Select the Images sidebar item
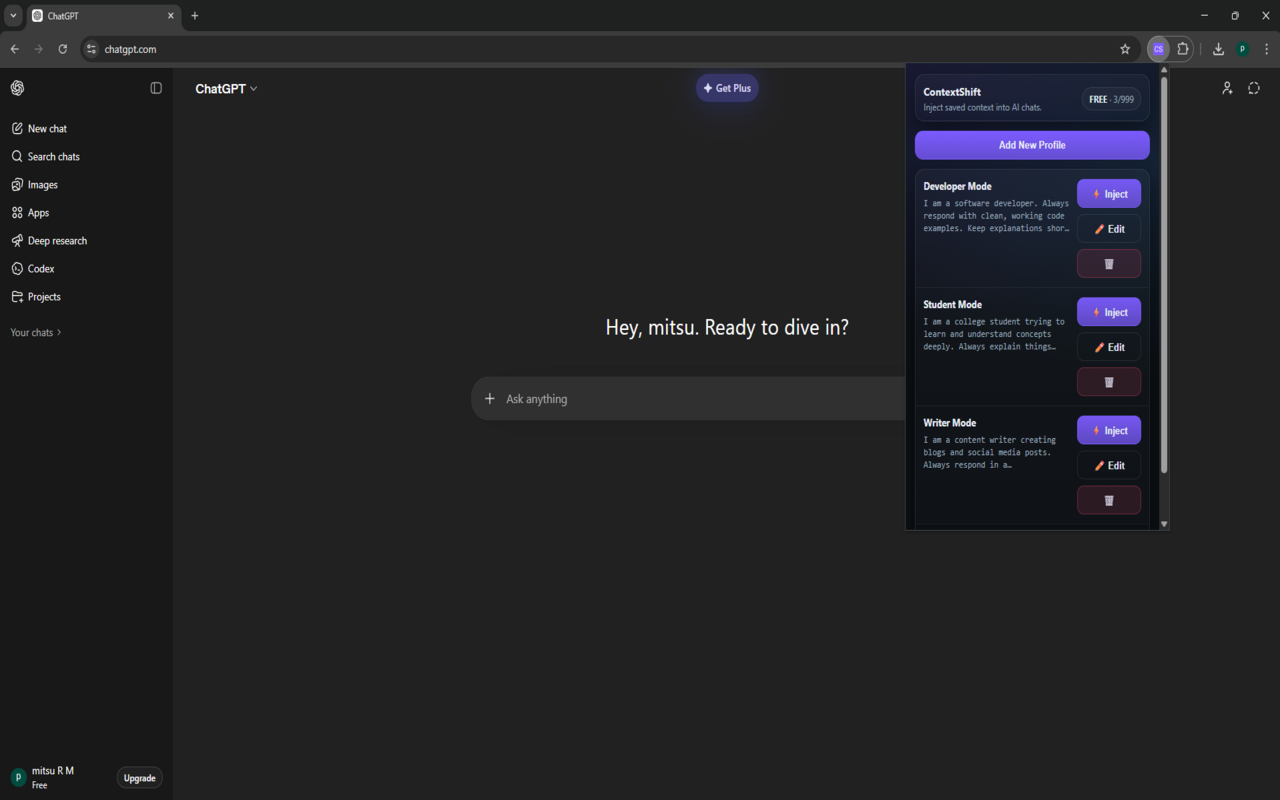Image resolution: width=1280 pixels, height=800 pixels. coord(42,185)
